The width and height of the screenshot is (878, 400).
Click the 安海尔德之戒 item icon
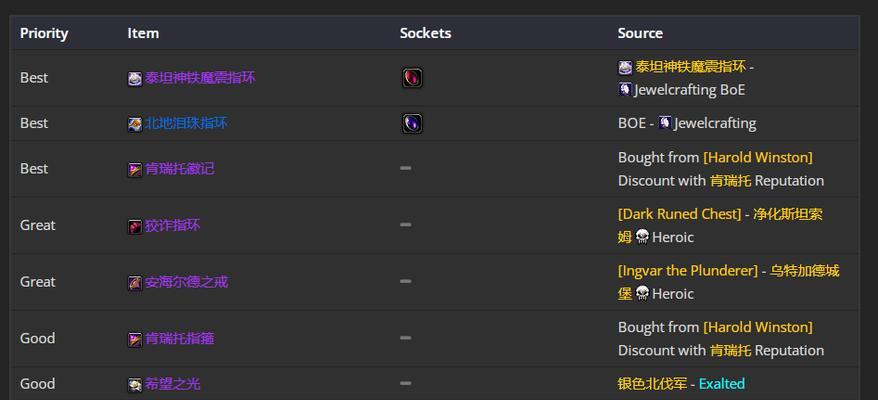pos(135,283)
